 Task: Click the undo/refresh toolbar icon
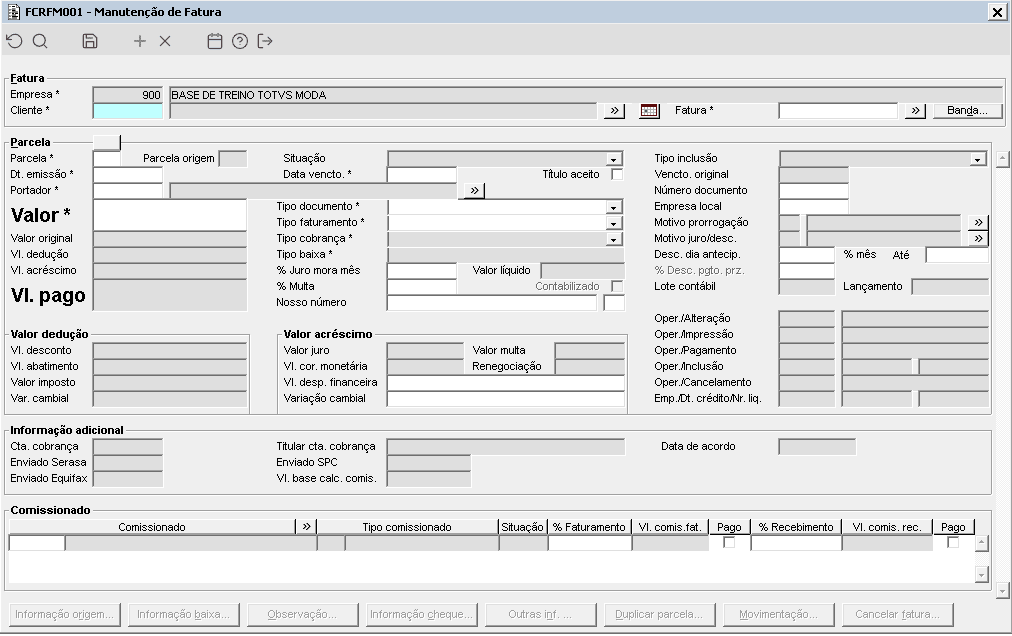(14, 41)
